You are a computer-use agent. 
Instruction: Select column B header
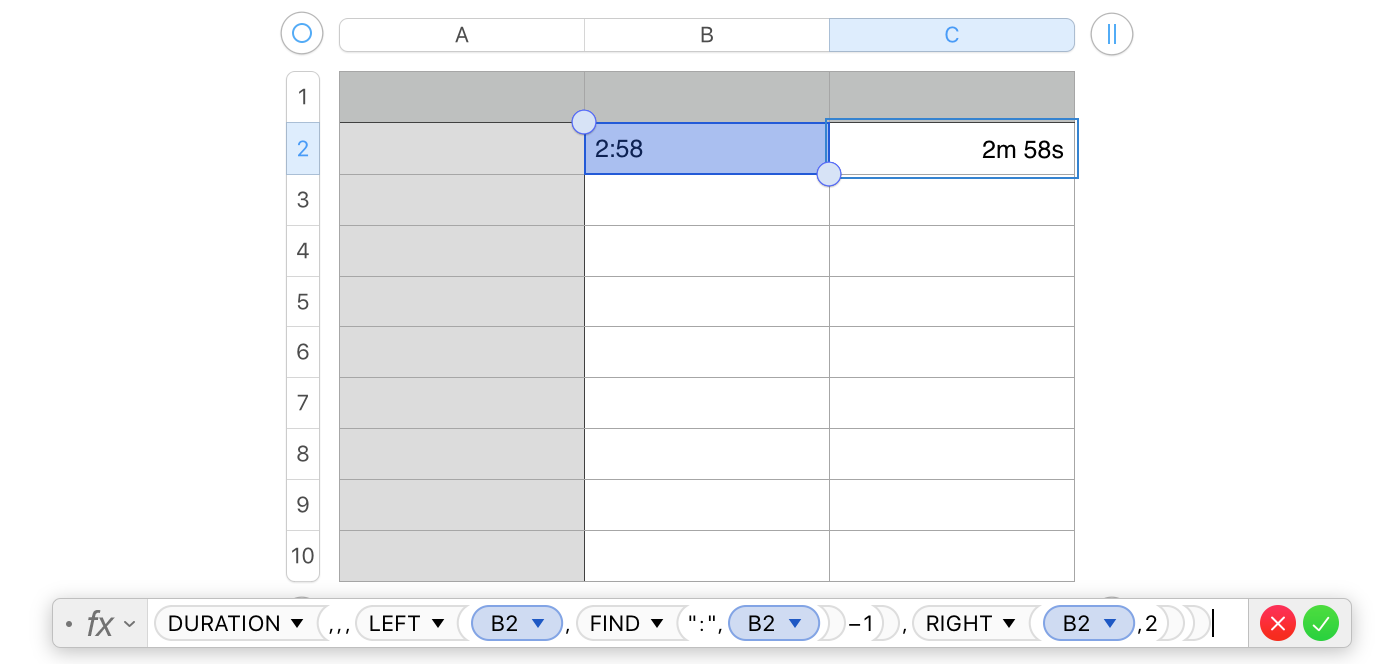pos(706,35)
